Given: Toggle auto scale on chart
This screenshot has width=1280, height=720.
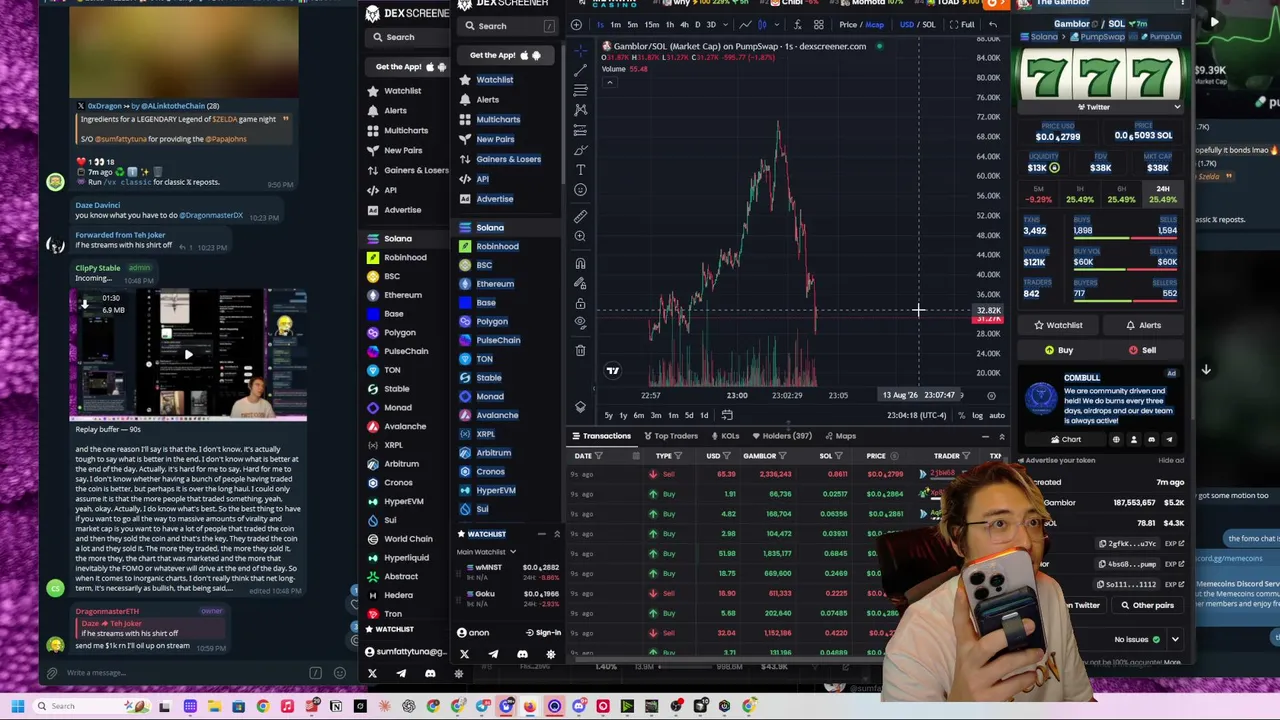Looking at the screenshot, I should [996, 415].
